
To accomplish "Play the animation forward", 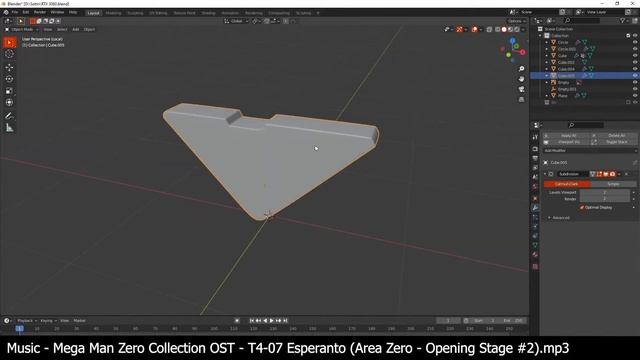I will [x=272, y=321].
